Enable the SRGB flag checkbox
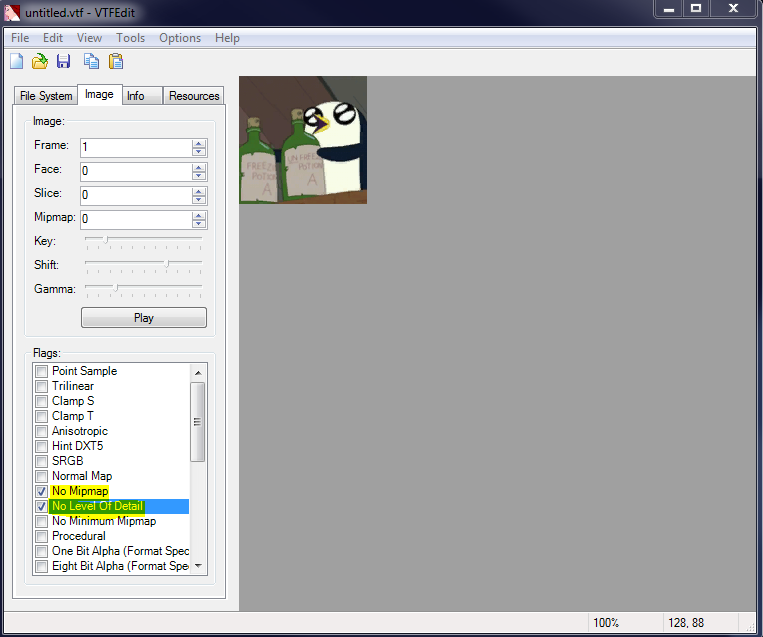Viewport: 763px width, 637px height. [42, 461]
